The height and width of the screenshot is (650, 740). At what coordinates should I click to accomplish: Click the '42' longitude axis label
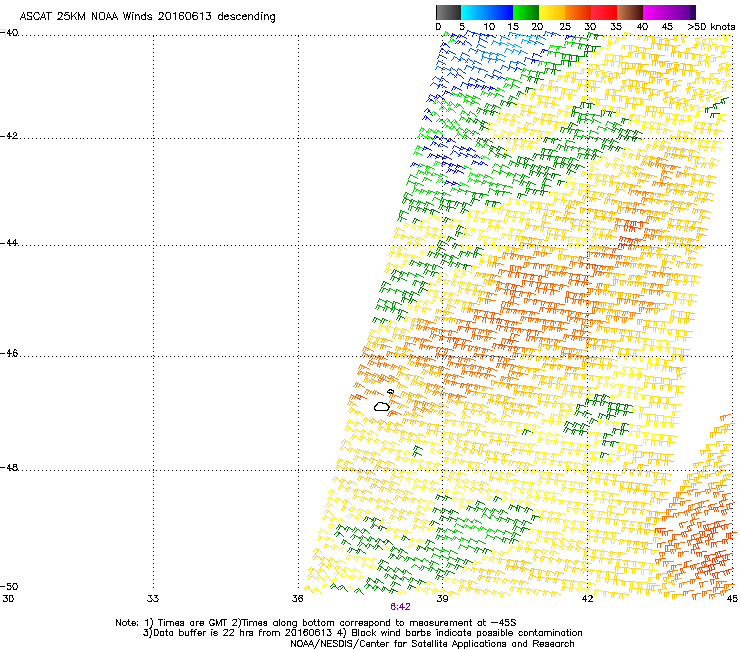[x=587, y=599]
